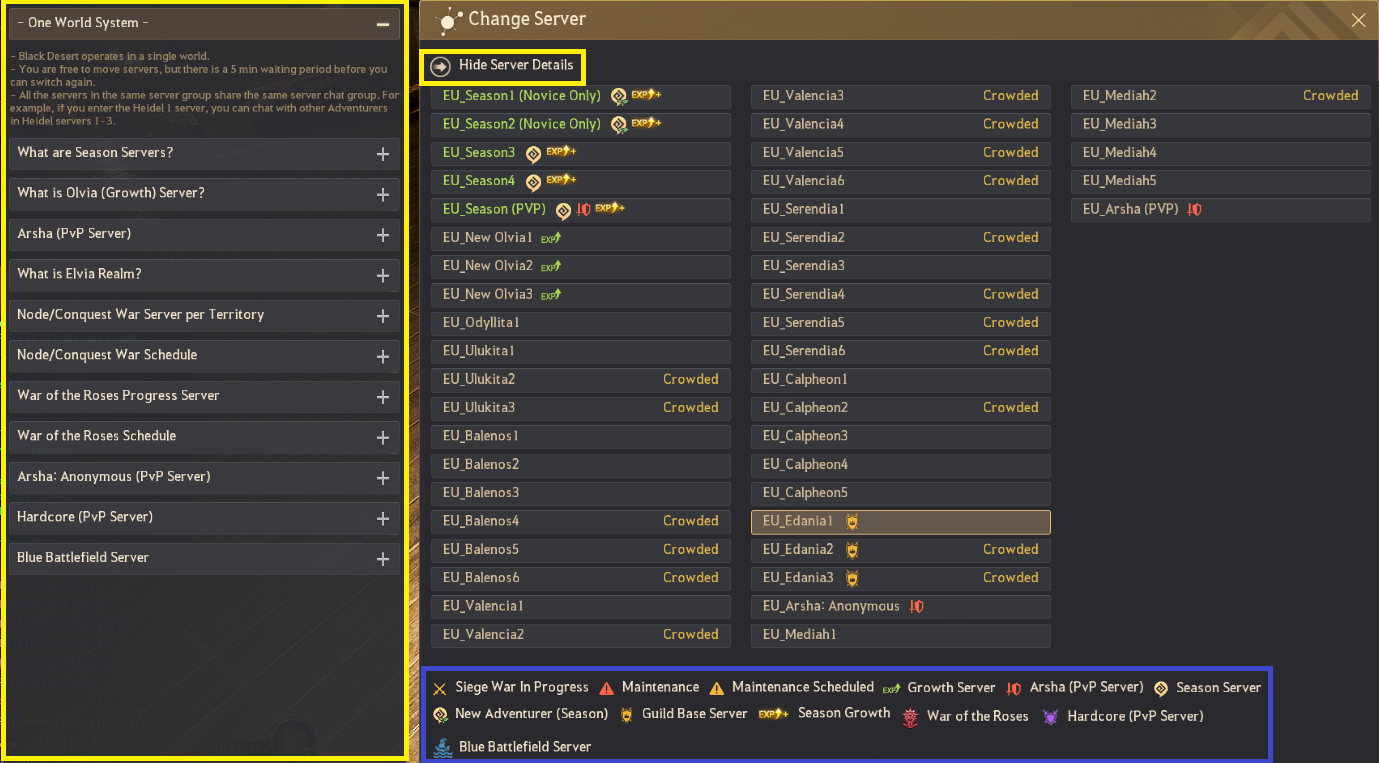Choose the crowded EU_Mediah2 server
Image resolution: width=1379 pixels, height=763 pixels.
(x=1221, y=96)
